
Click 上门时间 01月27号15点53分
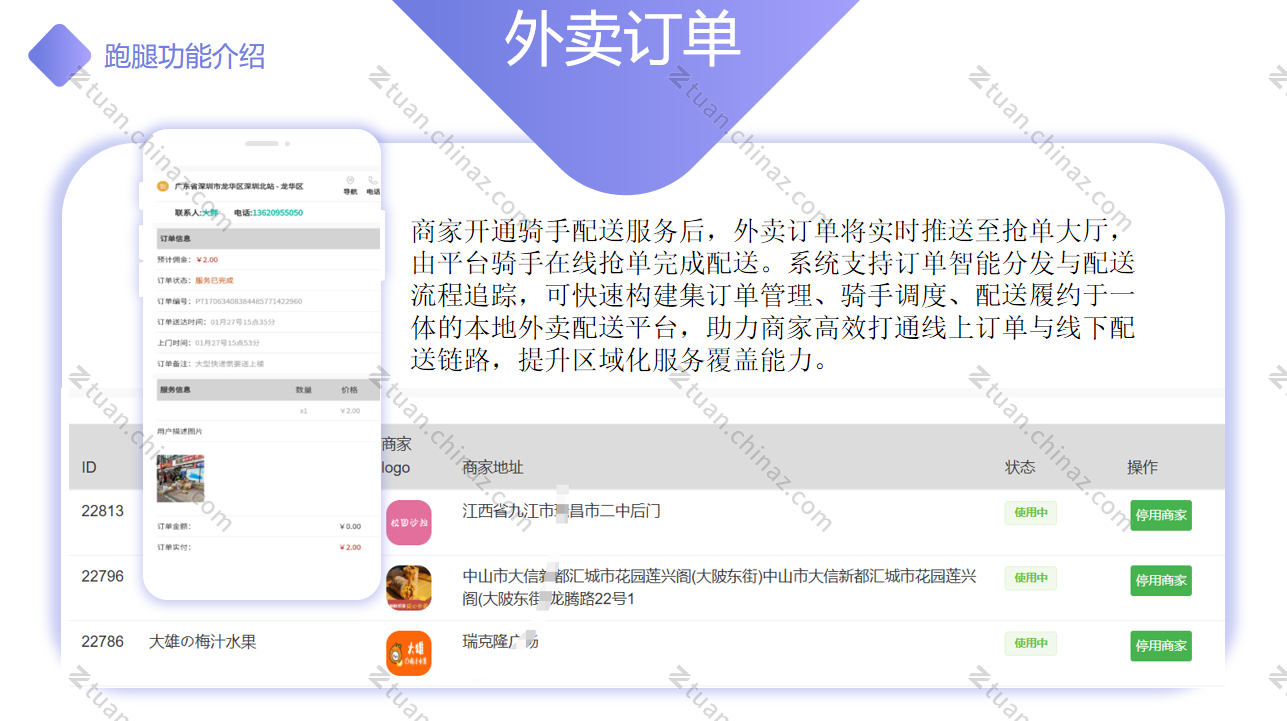coord(228,343)
